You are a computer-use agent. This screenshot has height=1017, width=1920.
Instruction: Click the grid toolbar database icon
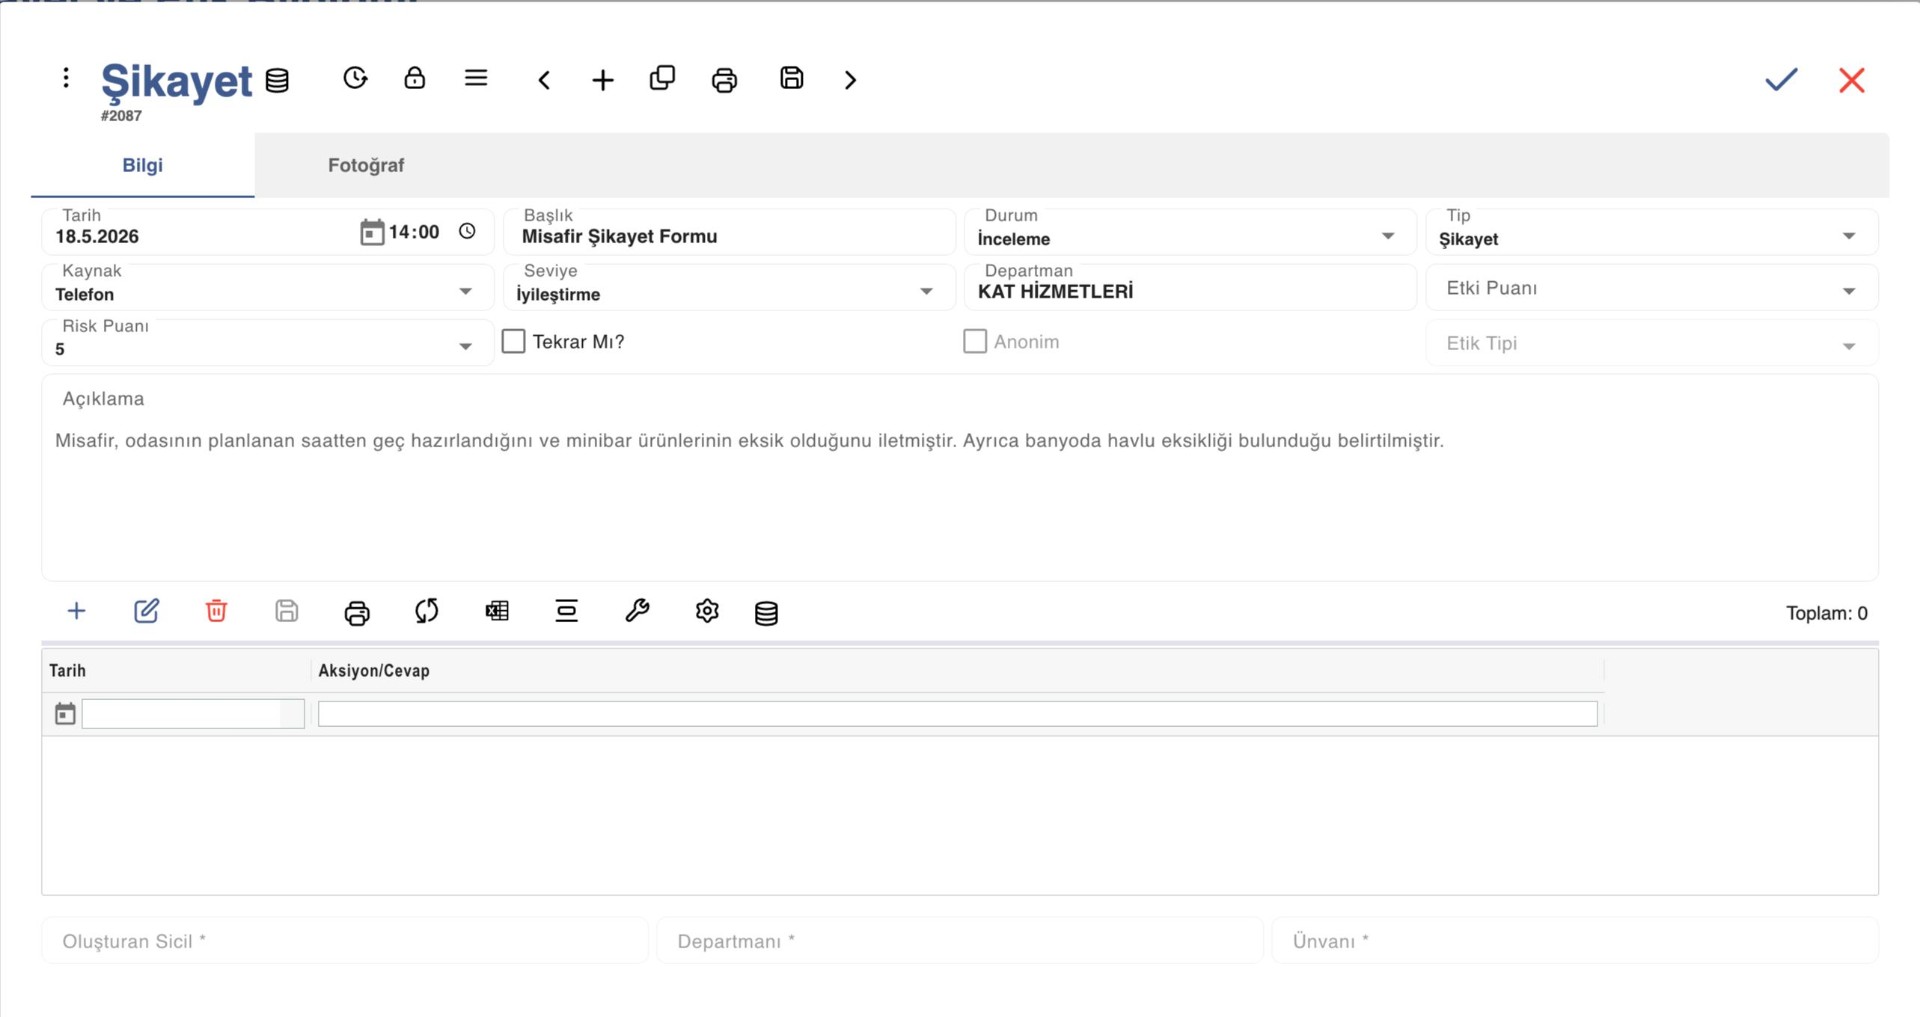[x=766, y=613]
